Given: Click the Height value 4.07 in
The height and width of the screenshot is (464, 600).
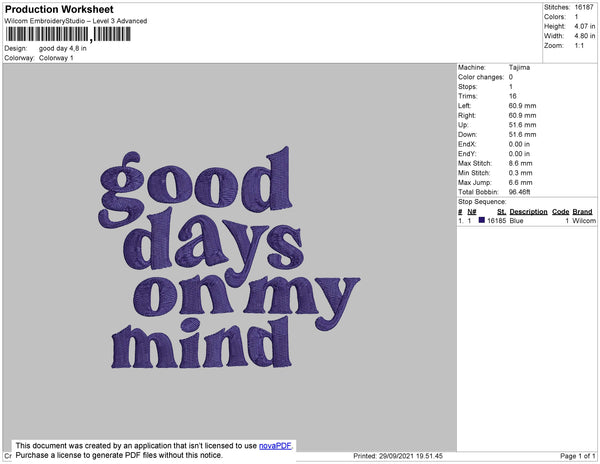Looking at the screenshot, I should pos(584,26).
